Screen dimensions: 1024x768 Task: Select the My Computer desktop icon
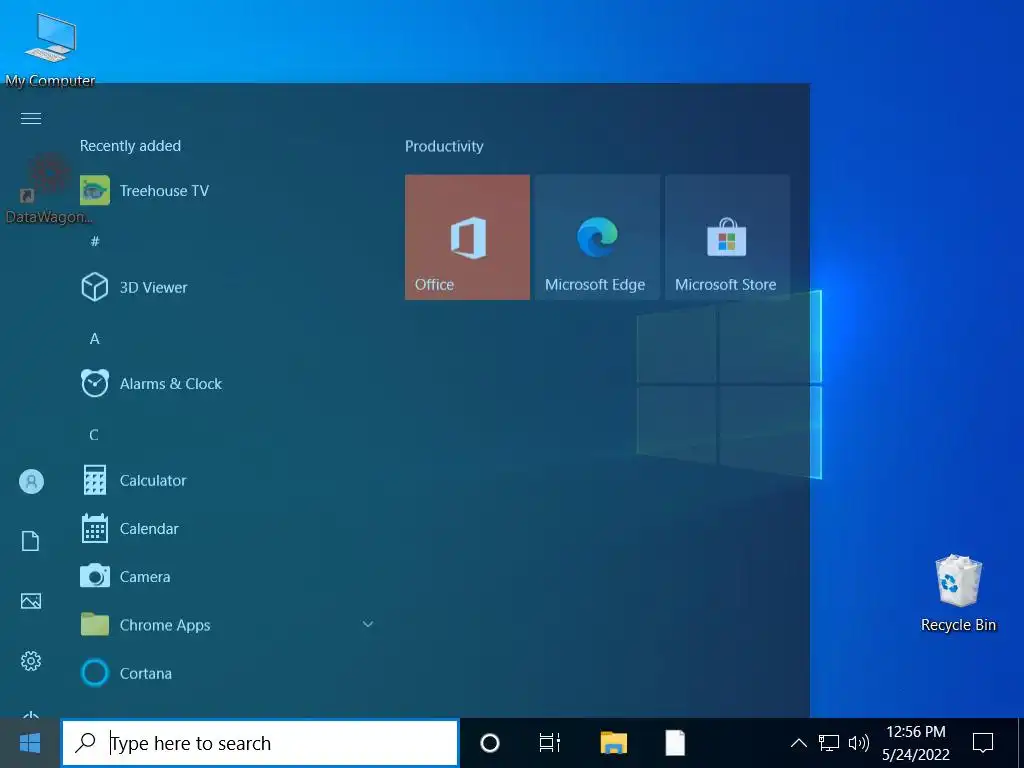(50, 51)
